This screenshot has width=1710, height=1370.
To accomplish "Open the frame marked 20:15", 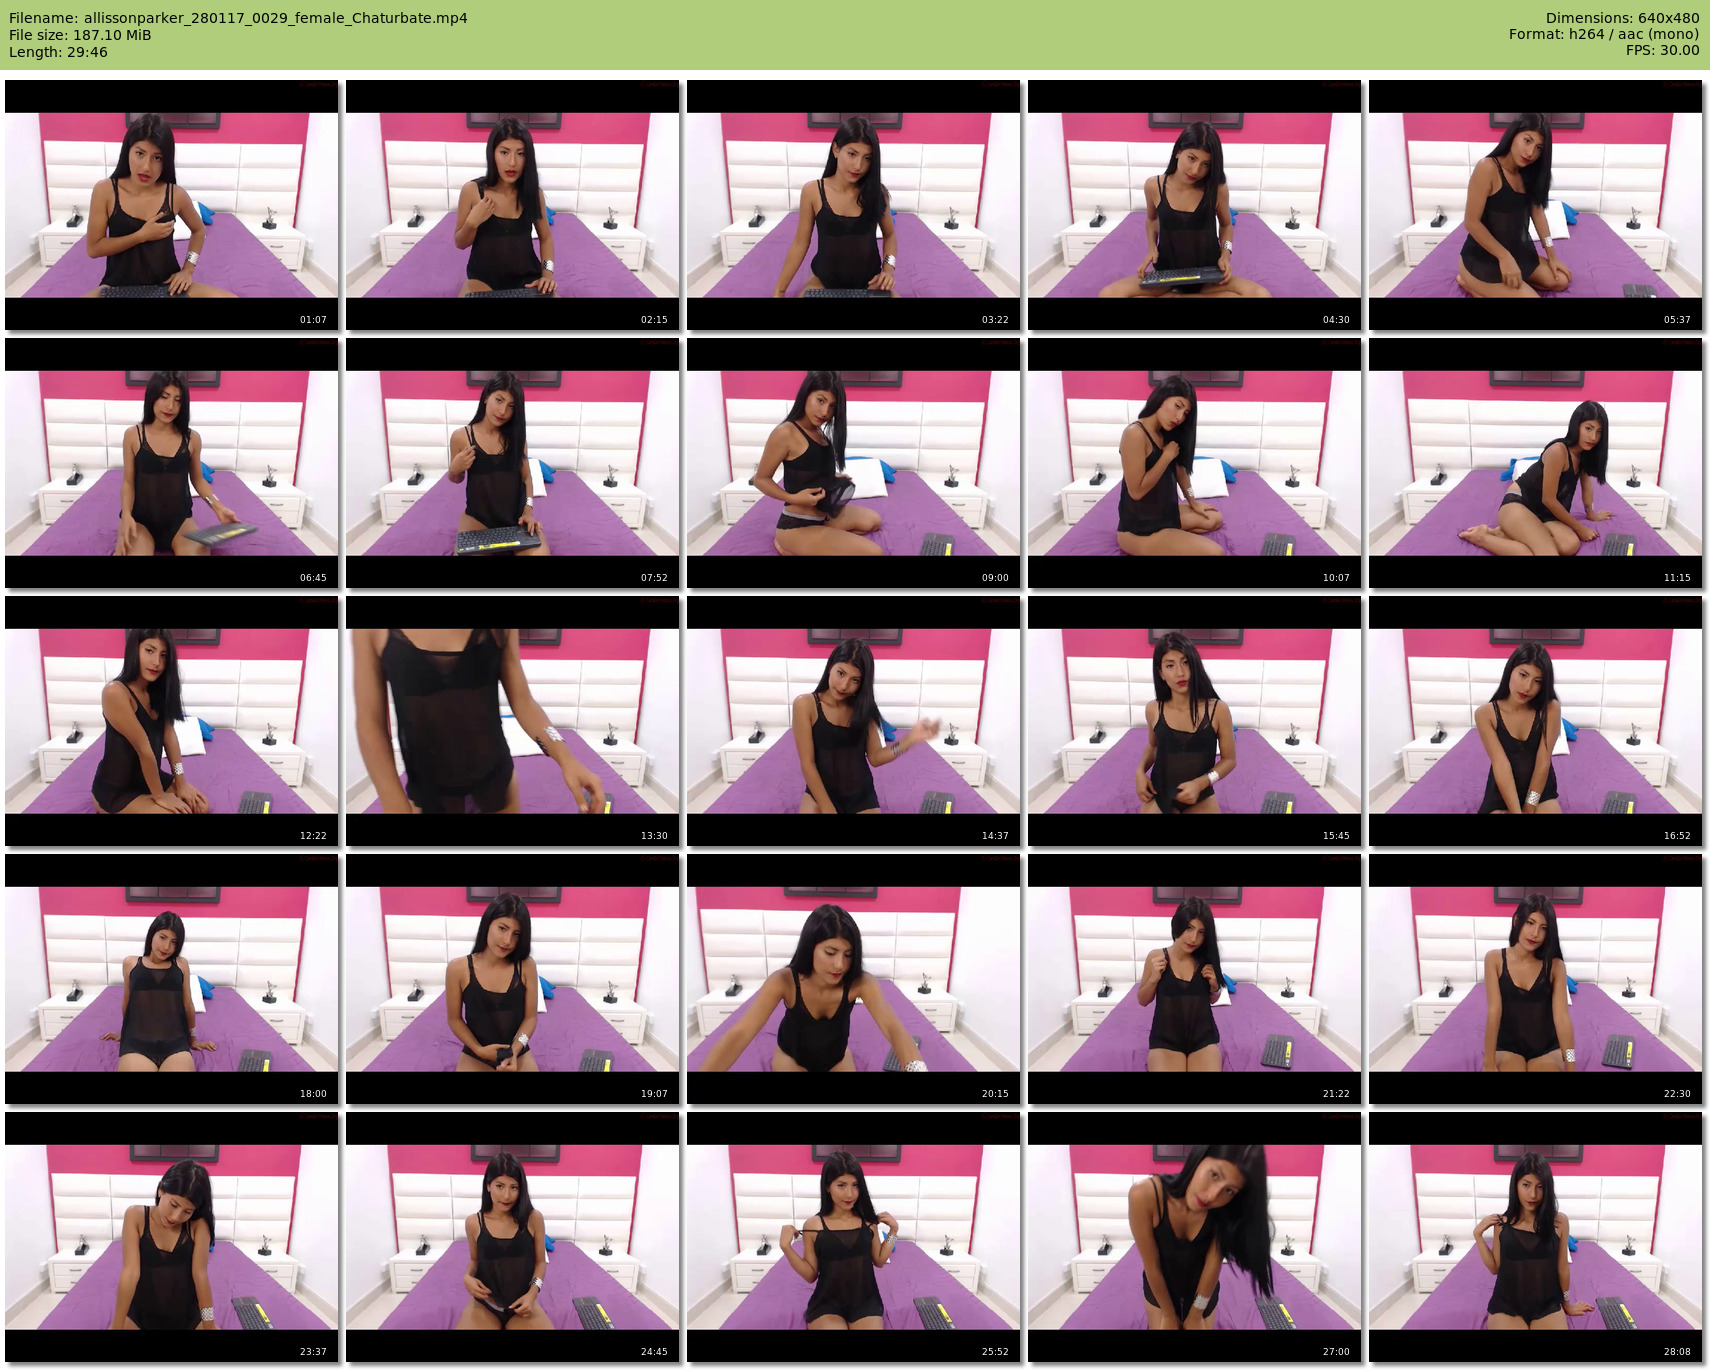I will coord(853,979).
